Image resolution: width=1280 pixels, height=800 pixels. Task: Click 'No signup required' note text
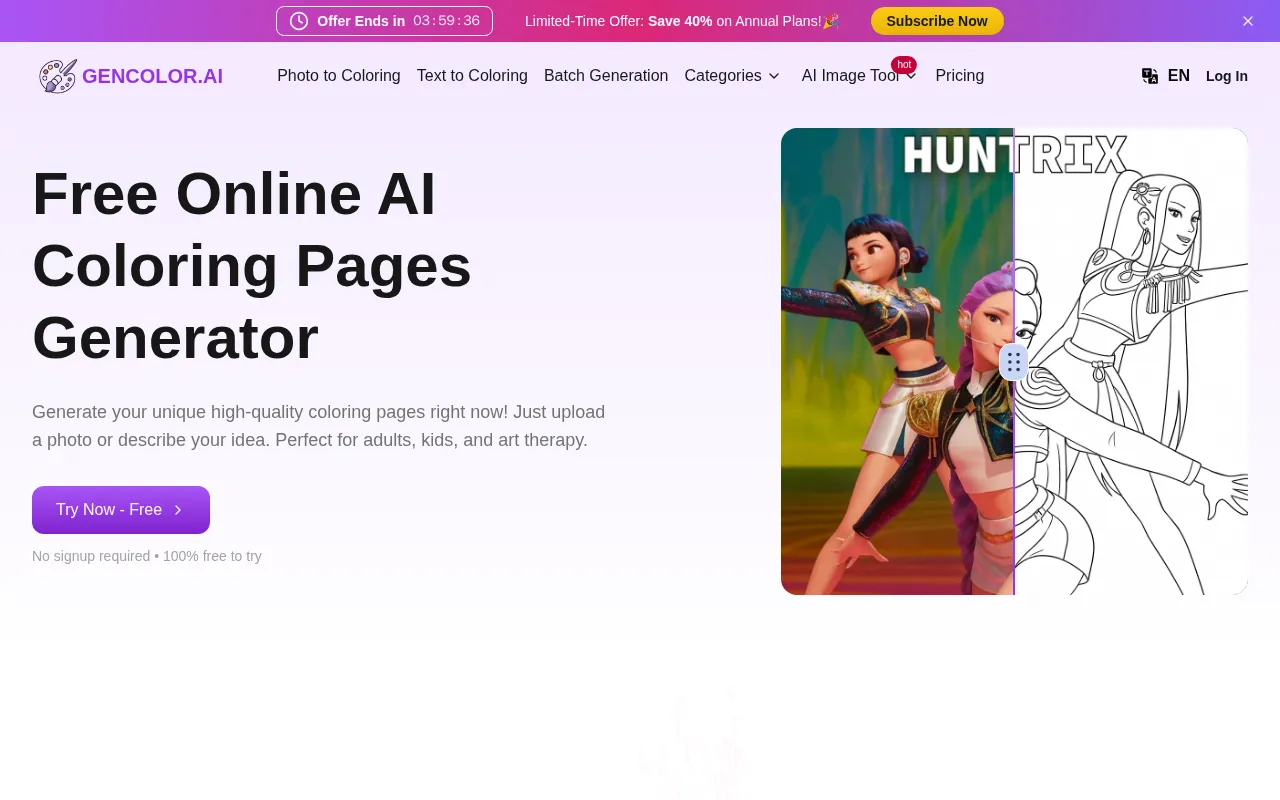[x=147, y=556]
